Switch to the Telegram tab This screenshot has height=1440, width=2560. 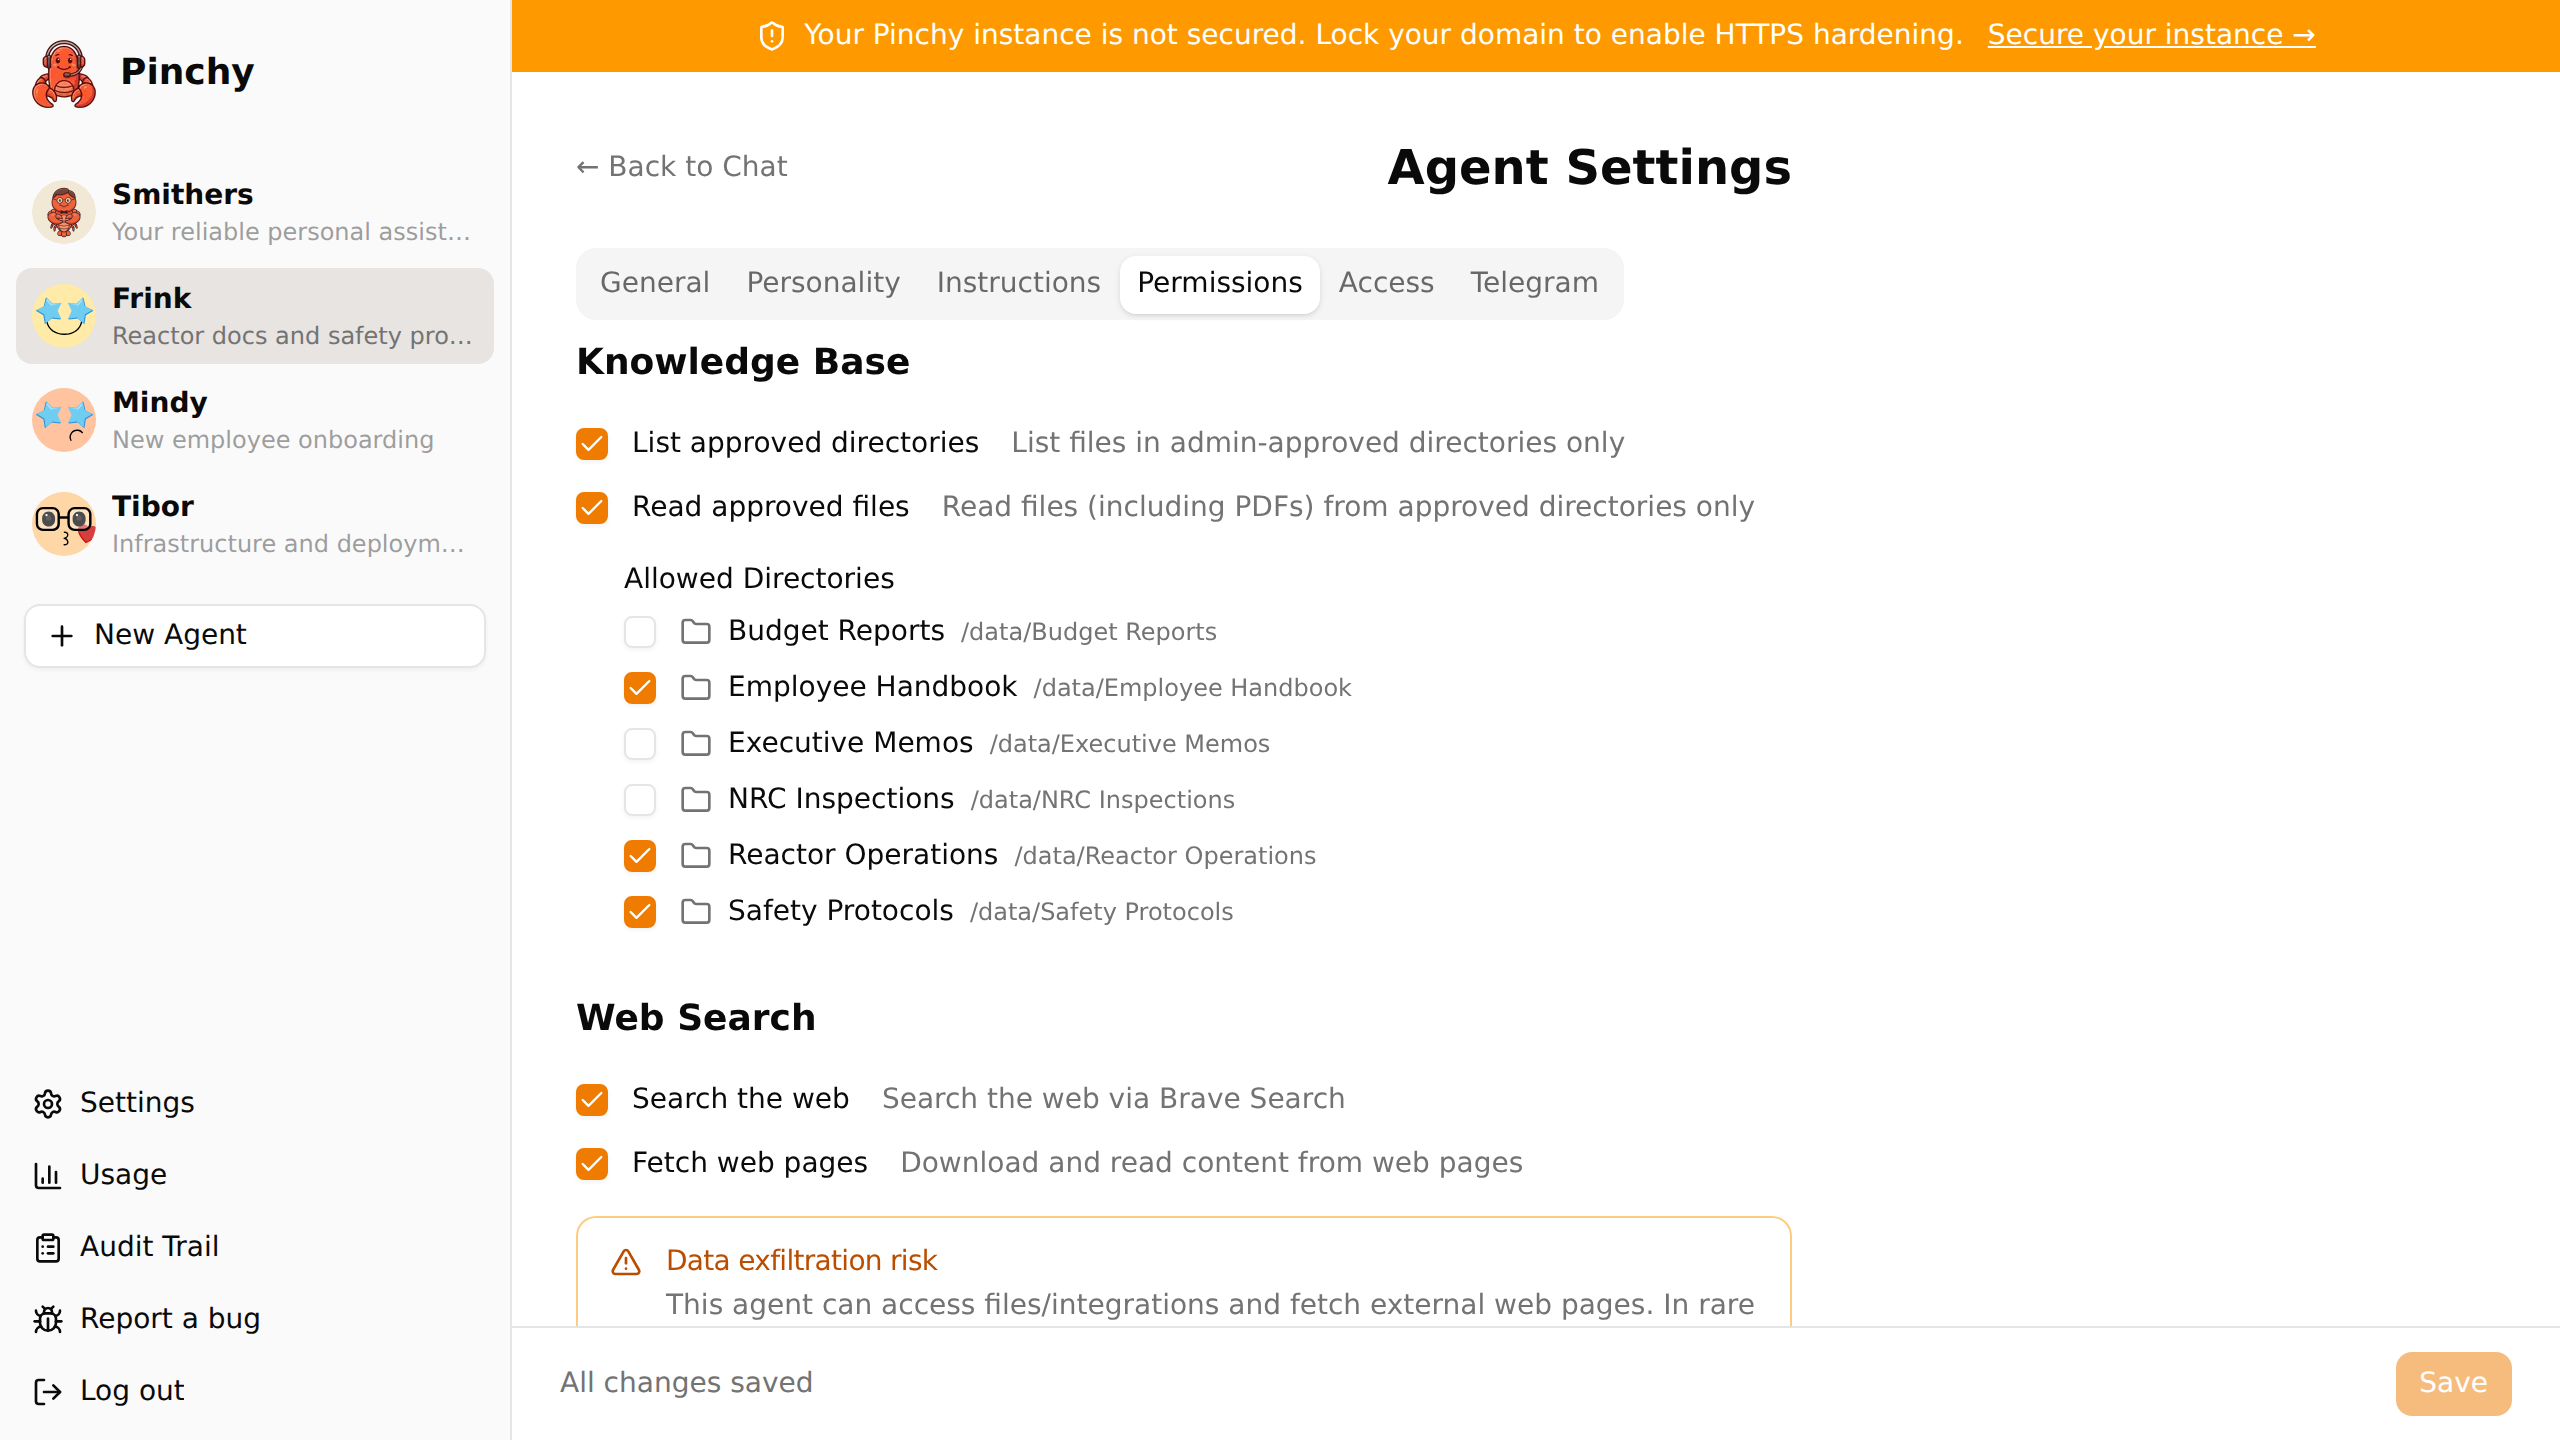pos(1534,283)
